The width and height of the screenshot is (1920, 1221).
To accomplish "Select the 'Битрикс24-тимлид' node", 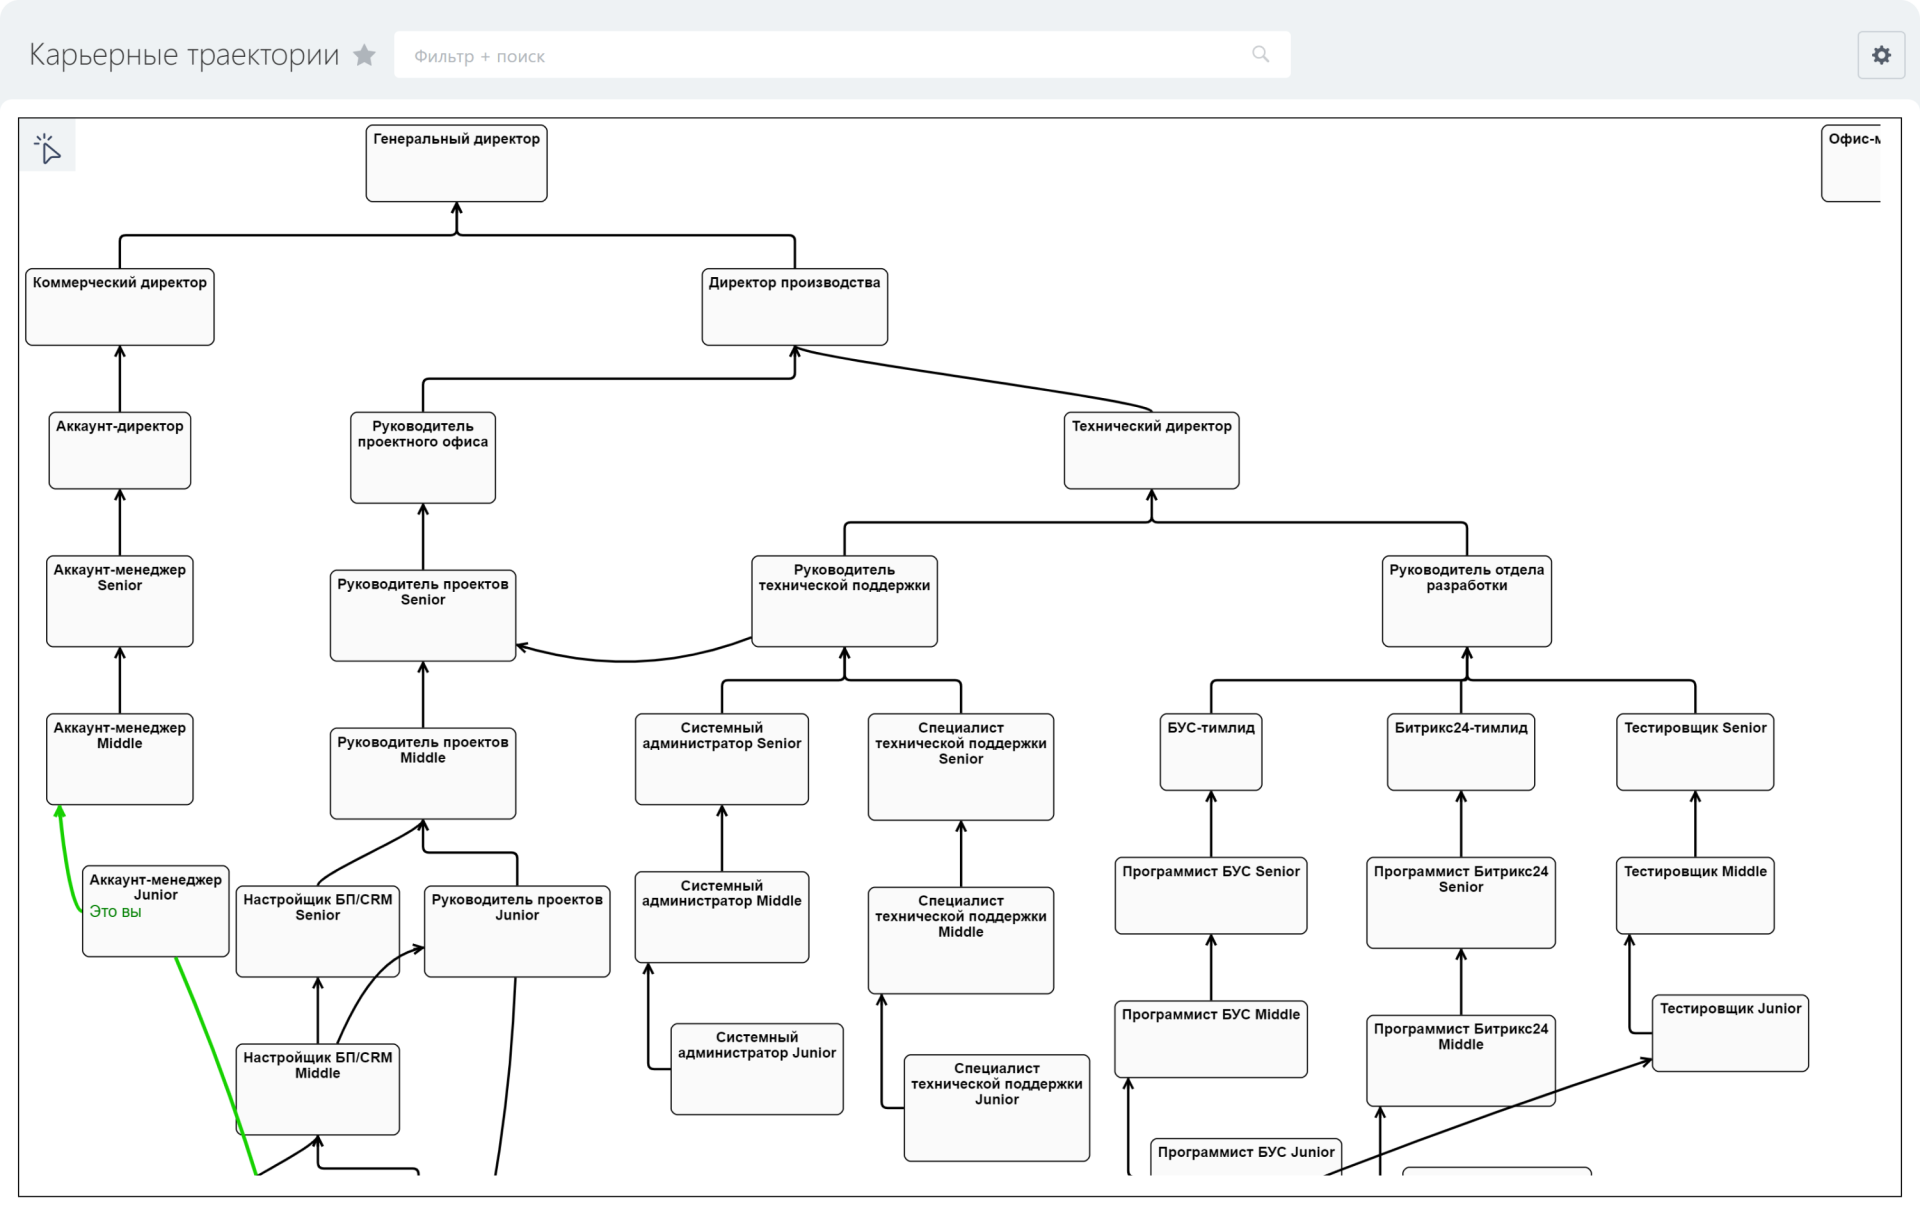I will click(x=1461, y=752).
